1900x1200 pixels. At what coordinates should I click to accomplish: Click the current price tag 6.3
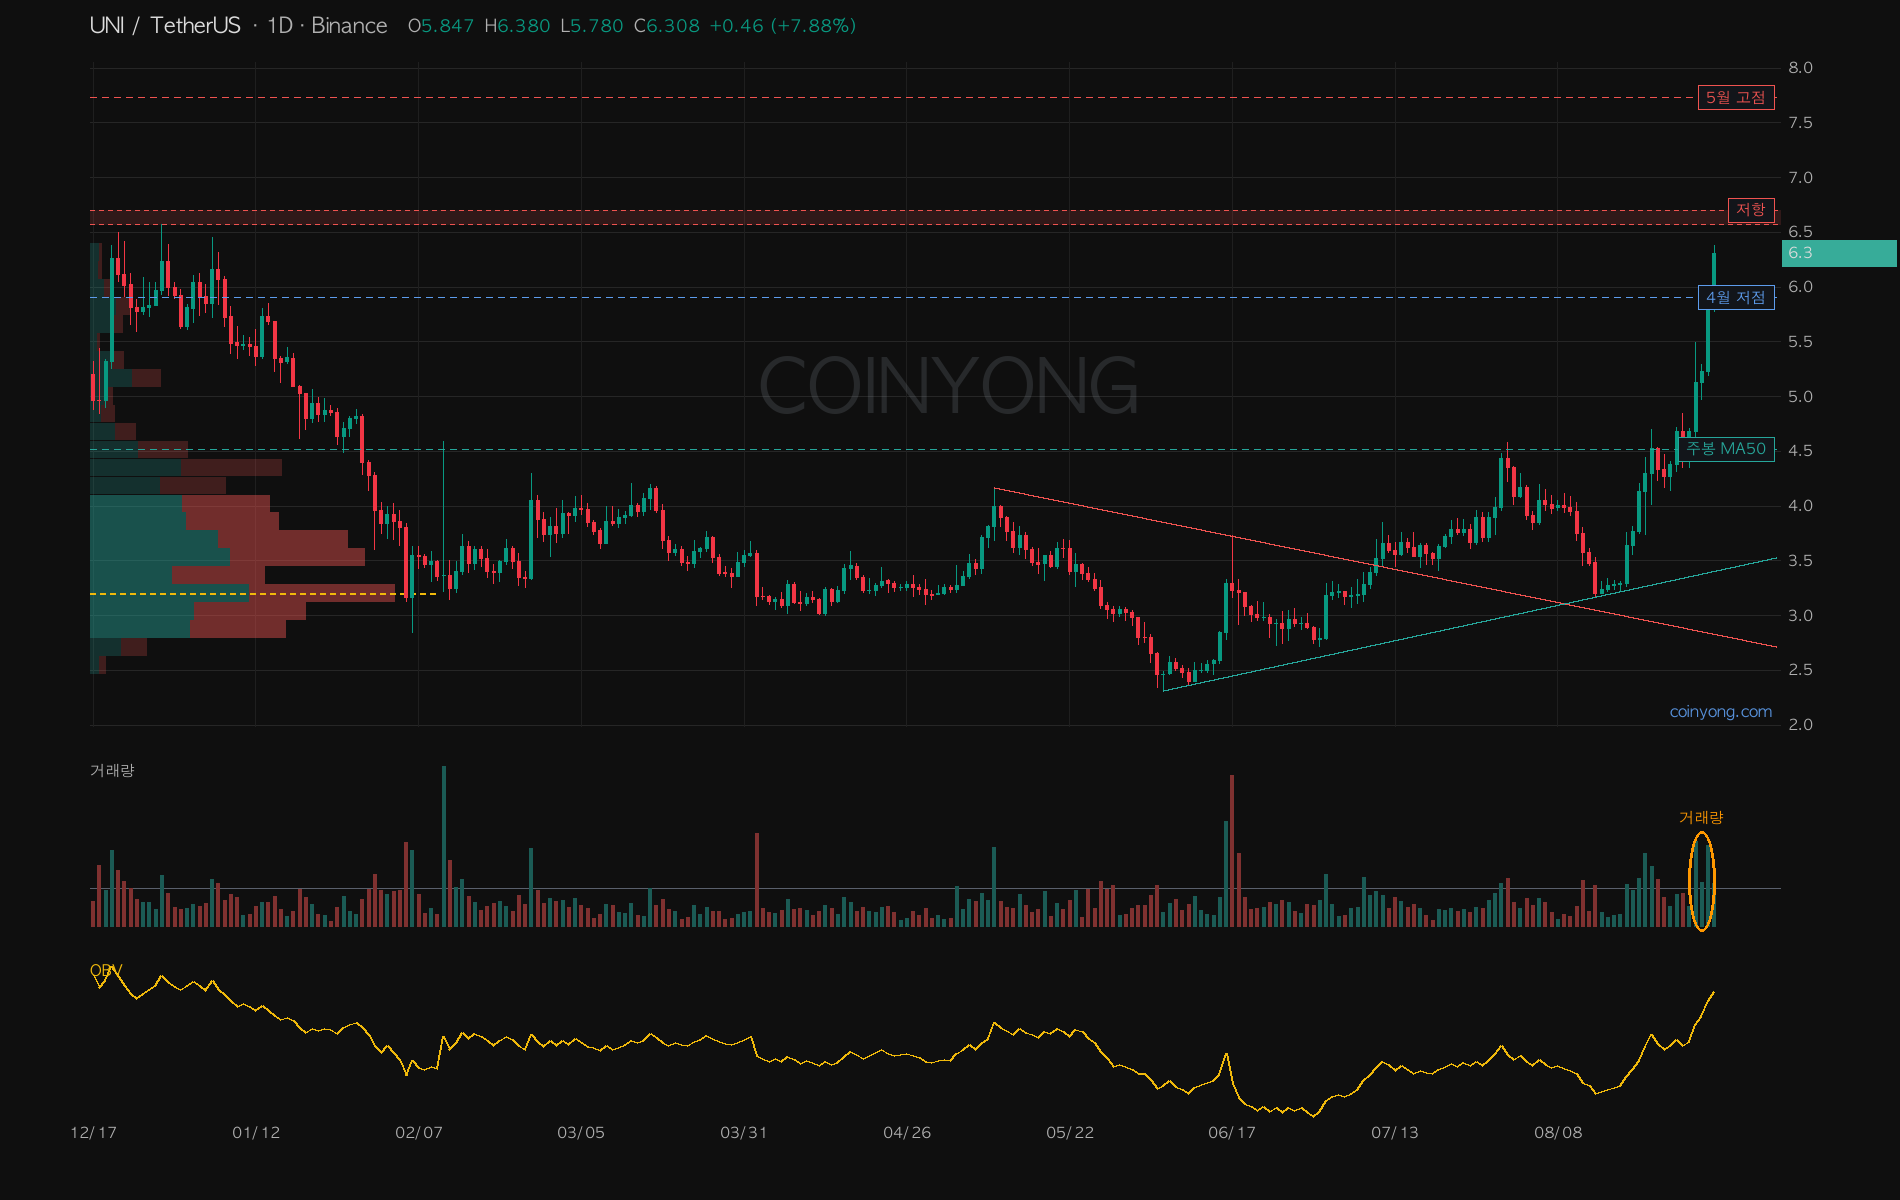pos(1839,253)
